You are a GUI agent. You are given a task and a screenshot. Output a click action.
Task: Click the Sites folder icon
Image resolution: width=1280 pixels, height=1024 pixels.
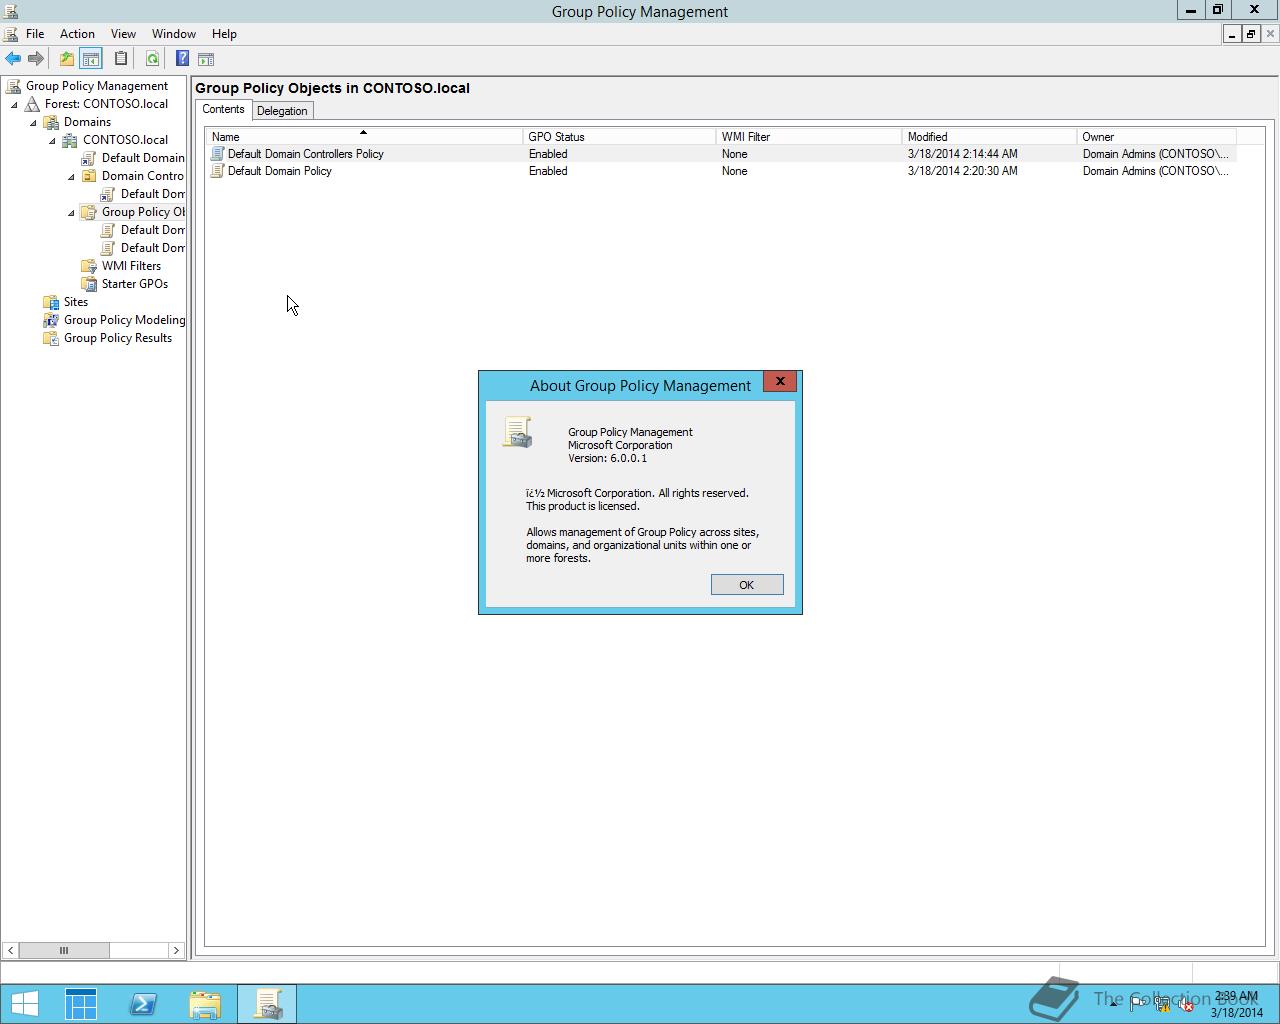pyautogui.click(x=51, y=302)
